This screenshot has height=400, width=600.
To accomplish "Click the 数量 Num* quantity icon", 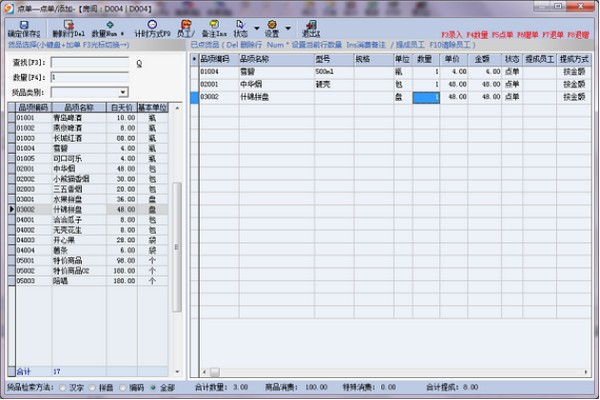I will pyautogui.click(x=109, y=24).
